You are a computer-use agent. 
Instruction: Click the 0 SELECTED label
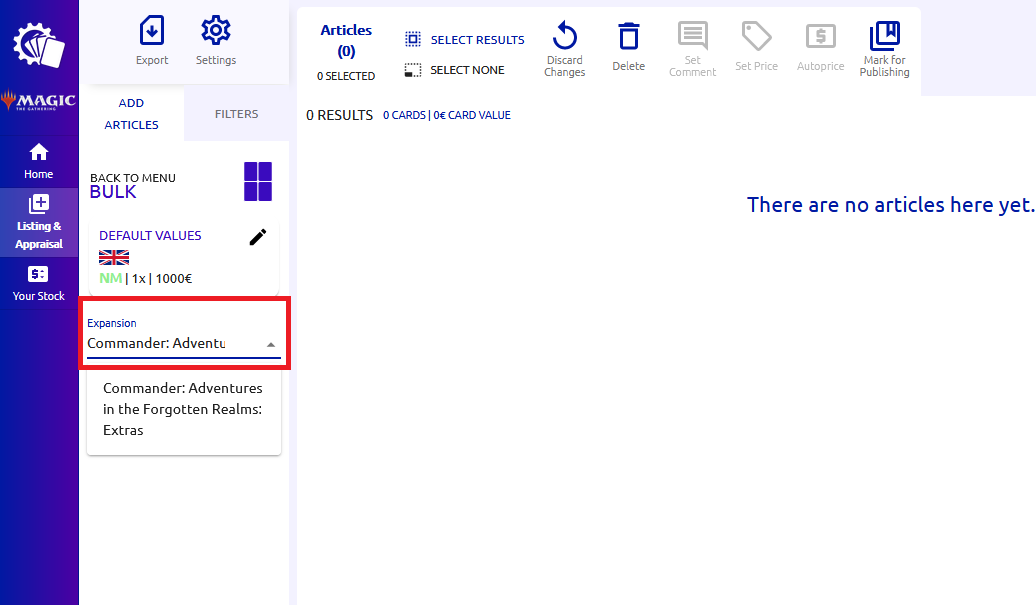pyautogui.click(x=346, y=76)
